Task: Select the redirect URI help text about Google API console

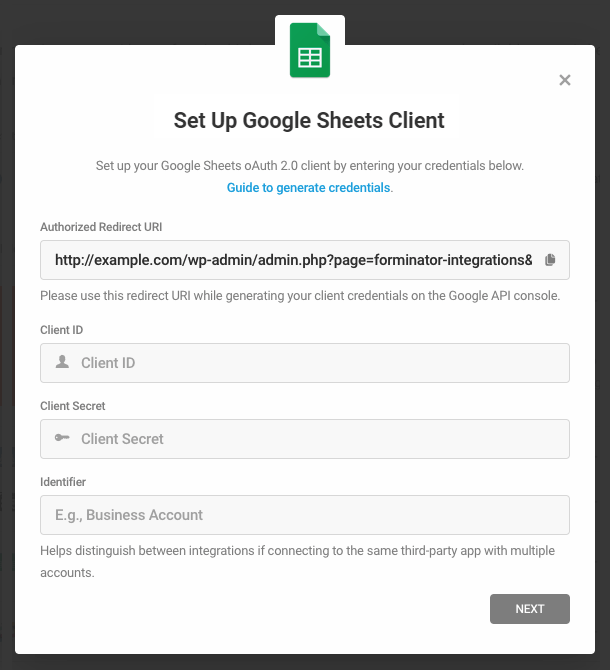Action: 300,296
